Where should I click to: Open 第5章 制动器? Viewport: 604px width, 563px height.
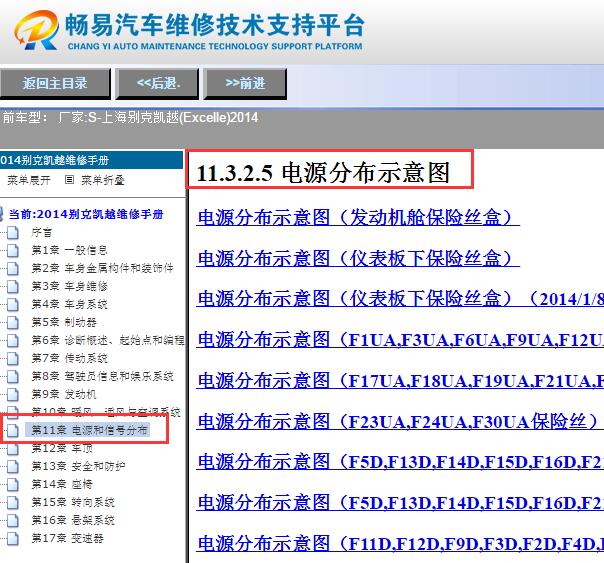tap(64, 322)
